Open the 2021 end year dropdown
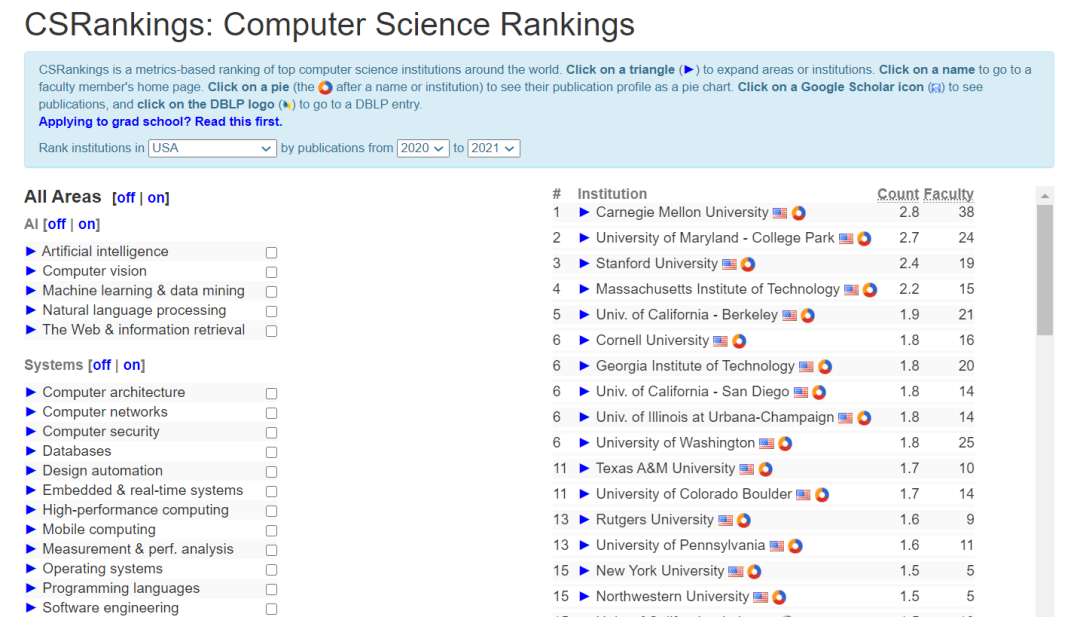Image resolution: width=1080 pixels, height=617 pixels. click(494, 148)
